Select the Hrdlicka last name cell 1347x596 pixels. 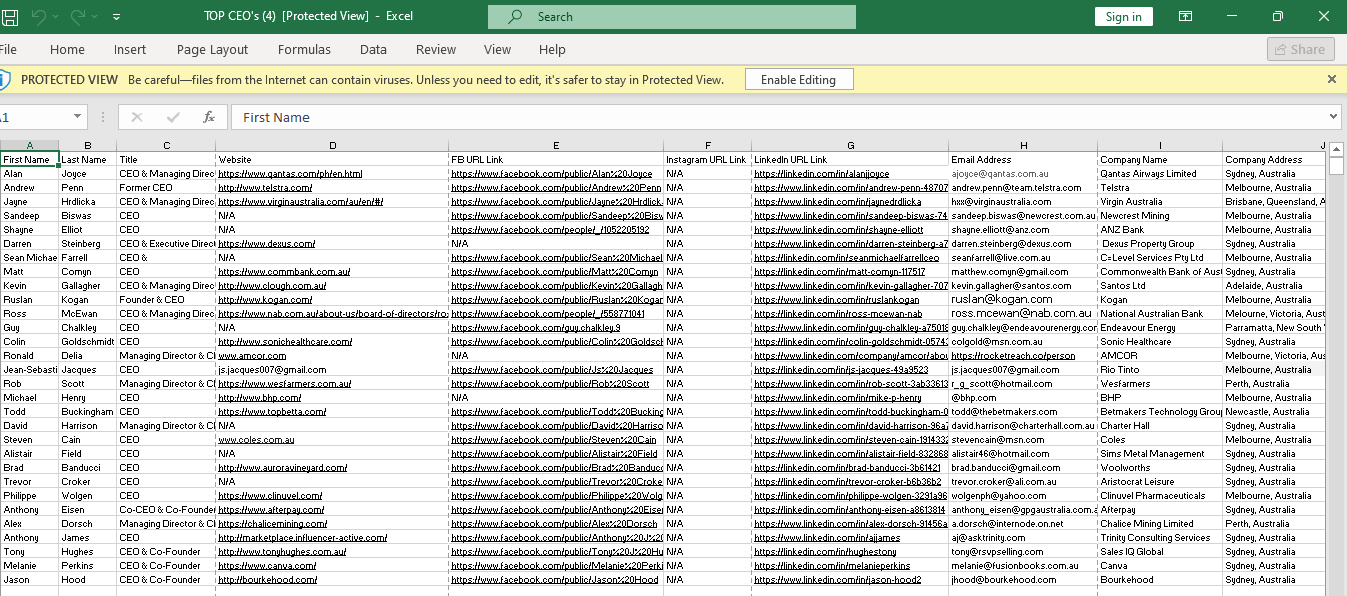pos(87,202)
